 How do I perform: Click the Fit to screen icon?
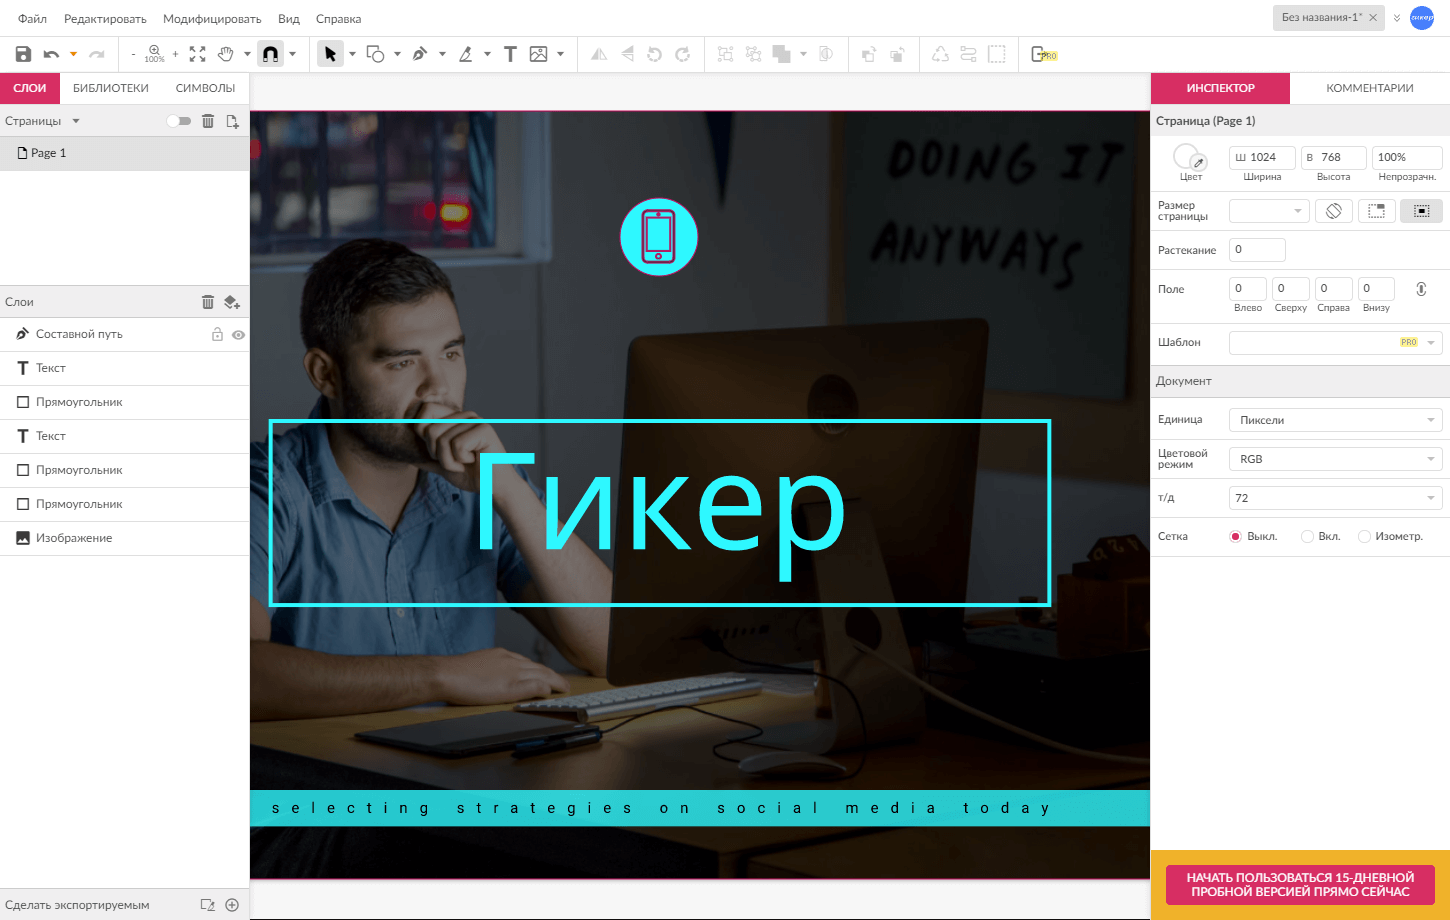[198, 54]
